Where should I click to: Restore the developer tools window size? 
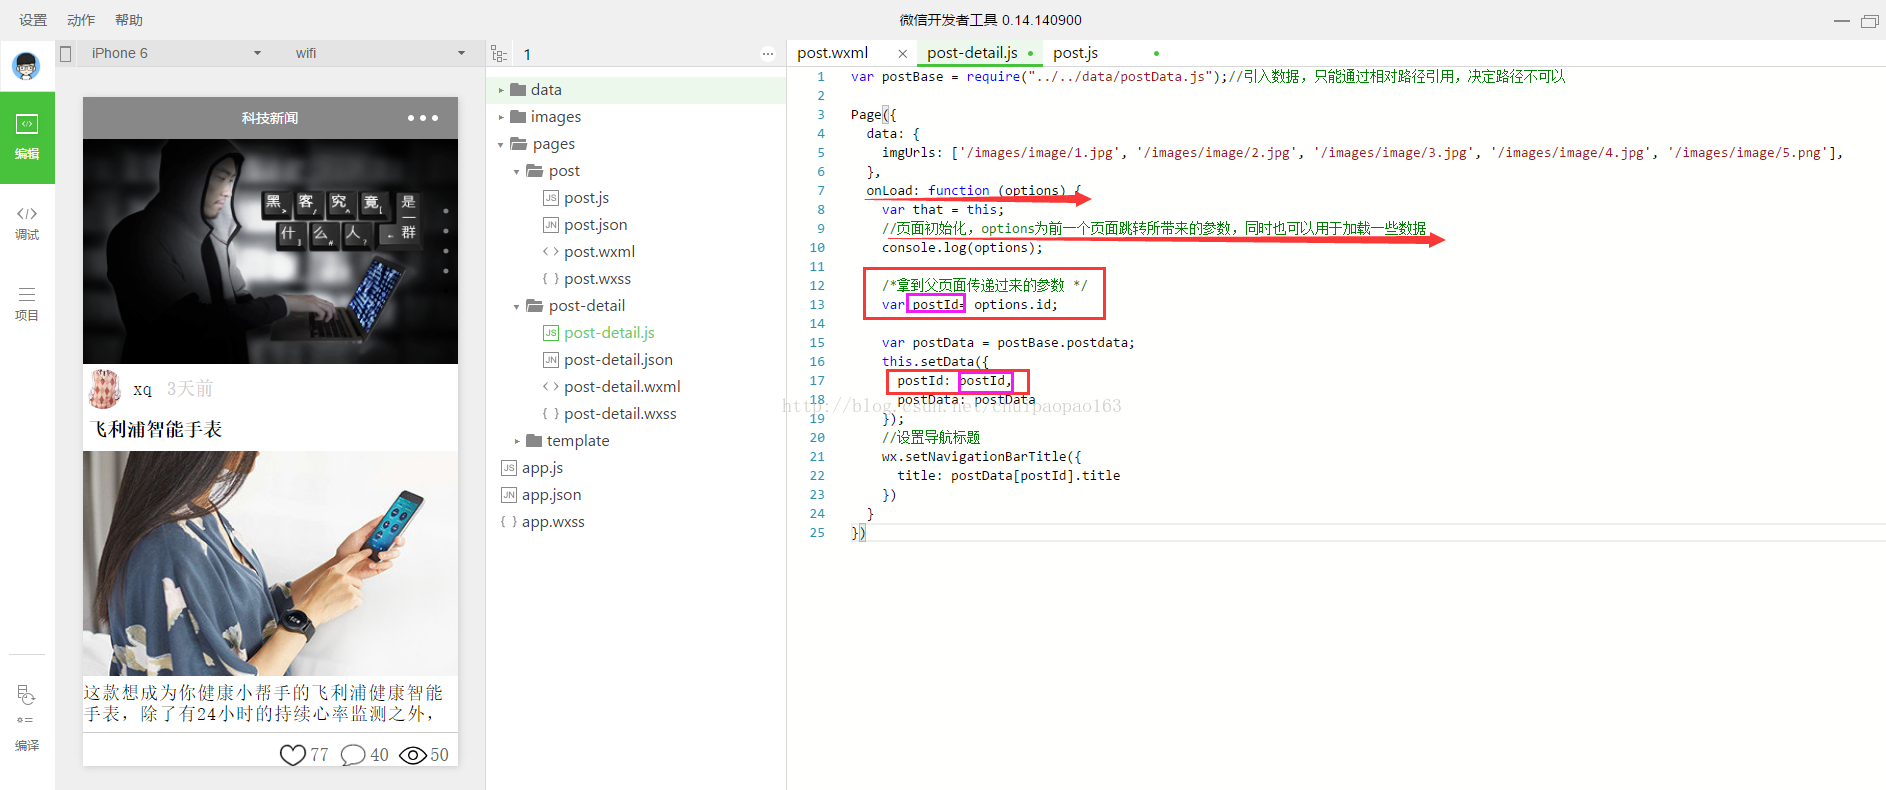(1869, 21)
